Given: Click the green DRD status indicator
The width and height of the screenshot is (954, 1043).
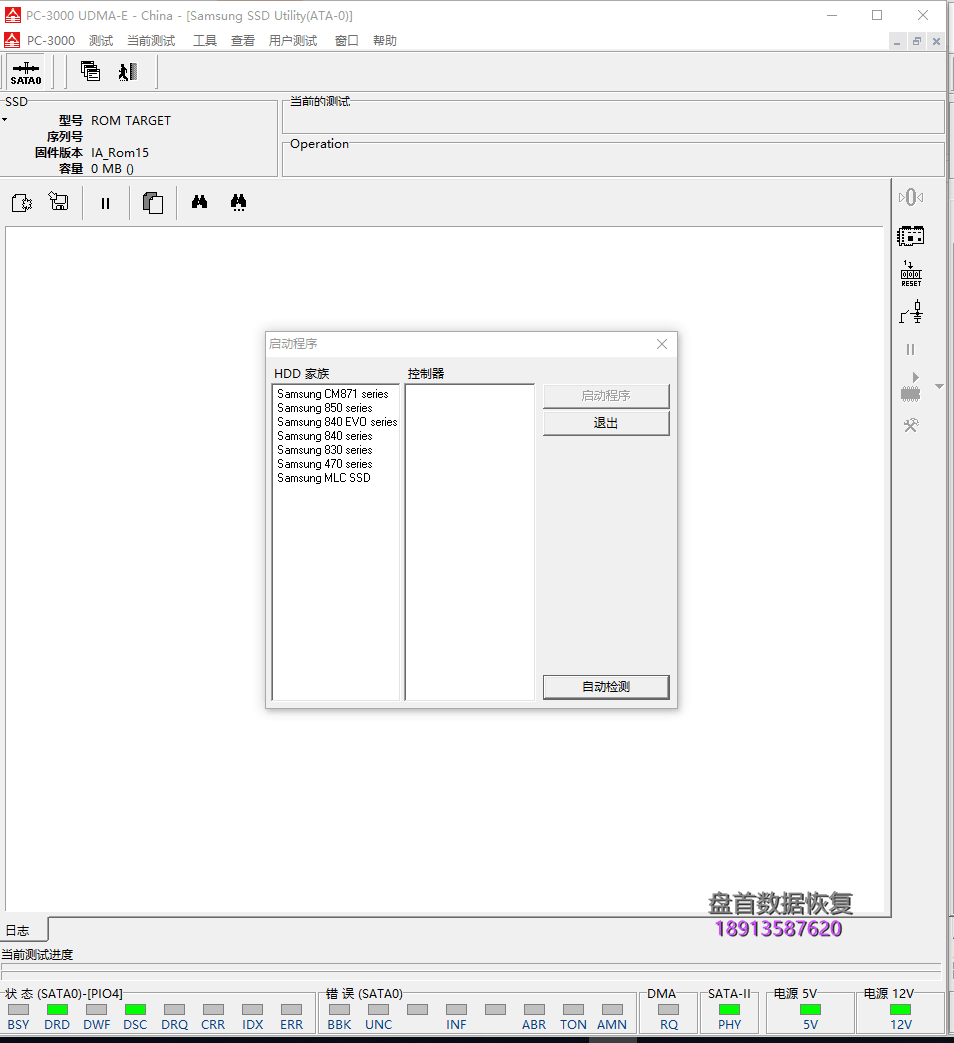Looking at the screenshot, I should 57,1010.
